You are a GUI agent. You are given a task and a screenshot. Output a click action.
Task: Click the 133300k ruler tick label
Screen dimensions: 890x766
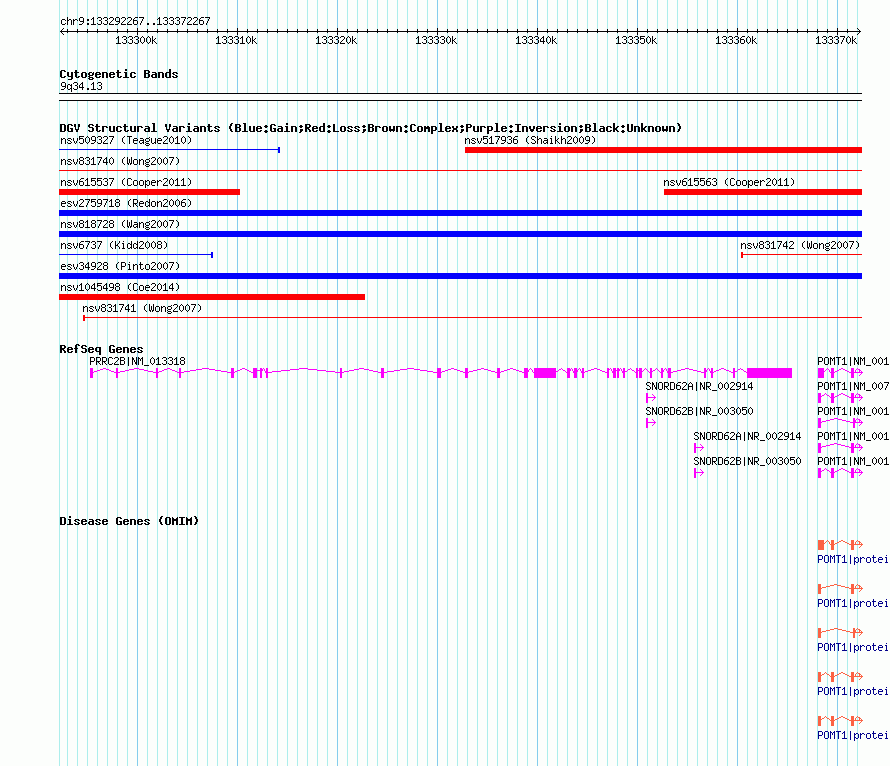tap(136, 40)
